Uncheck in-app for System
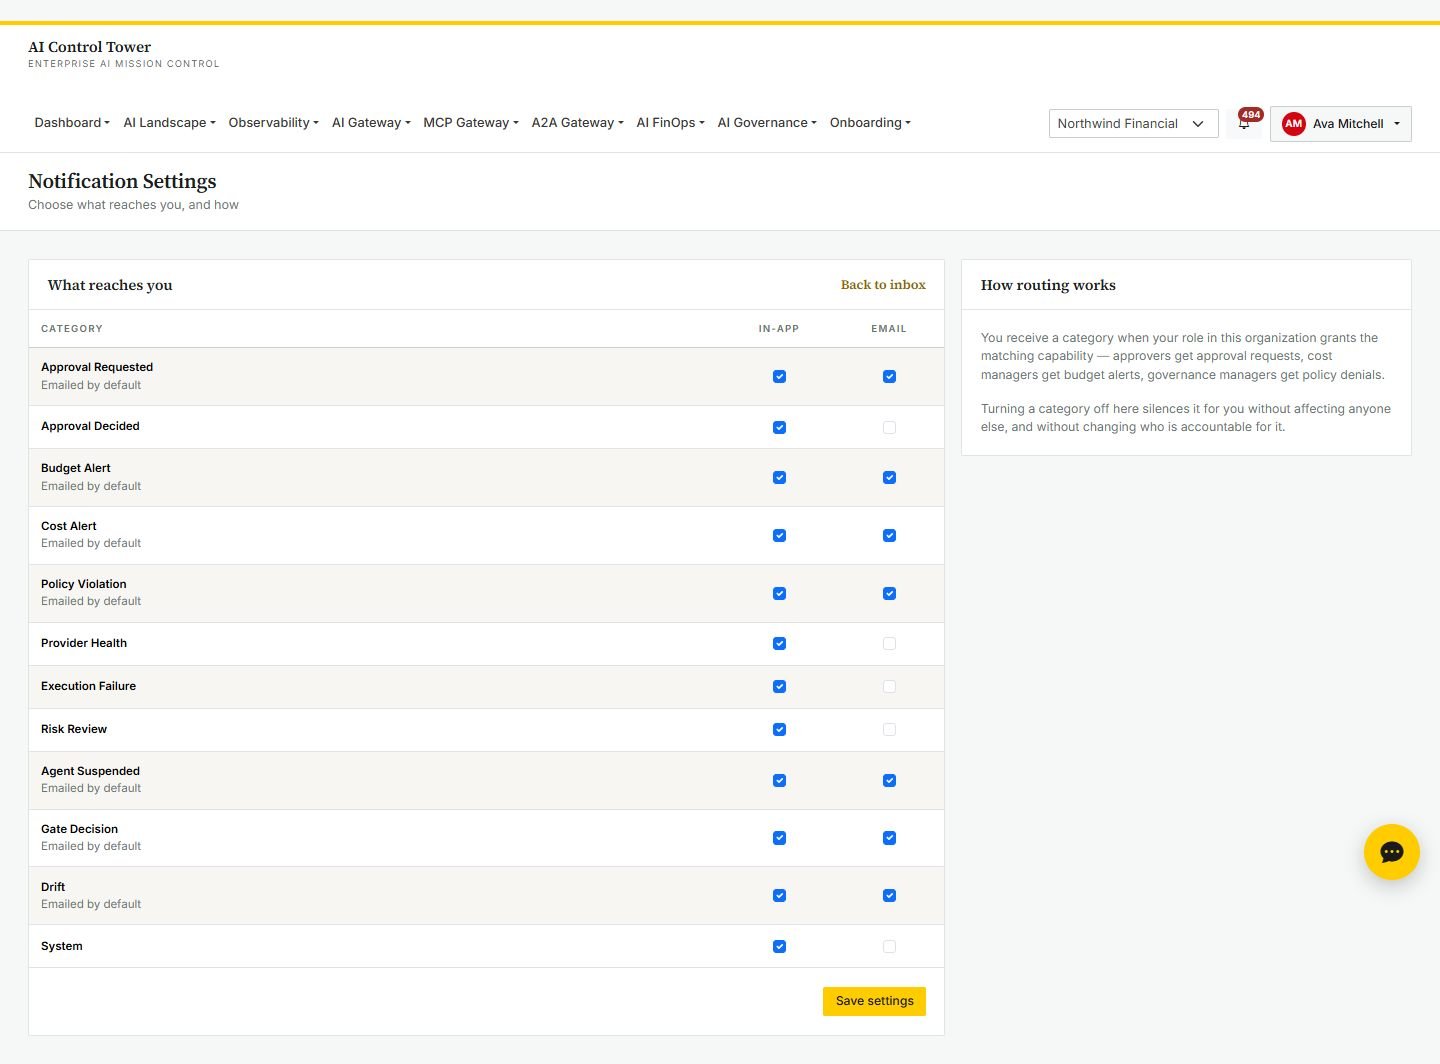Image resolution: width=1440 pixels, height=1064 pixels. click(x=779, y=947)
